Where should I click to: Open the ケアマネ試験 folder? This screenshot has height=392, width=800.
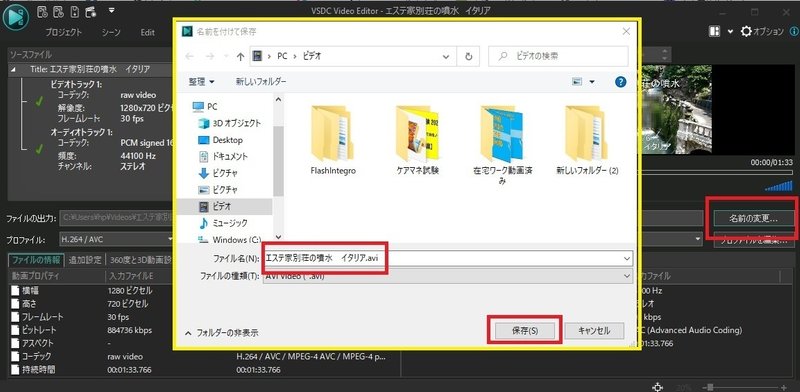coord(417,140)
